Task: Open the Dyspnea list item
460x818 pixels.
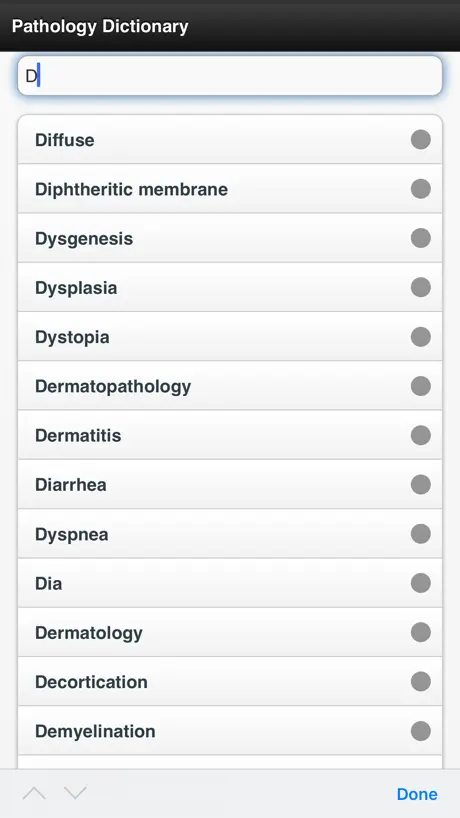Action: click(230, 534)
